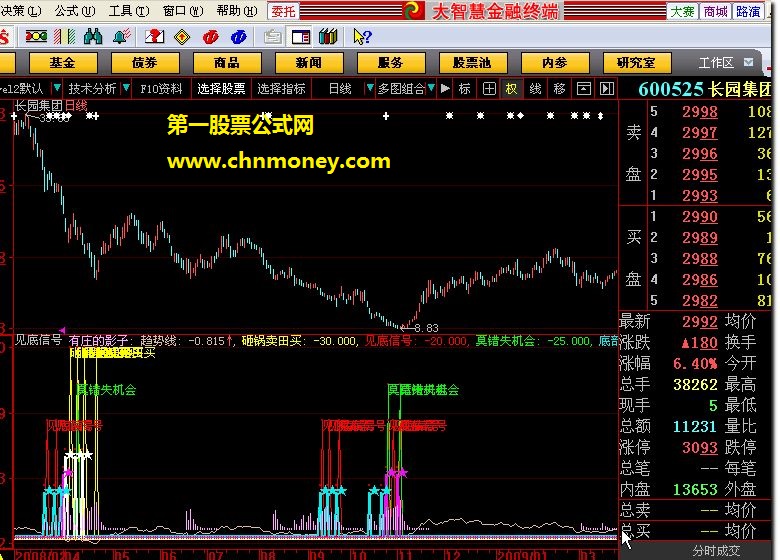Click the striped color bars toolbar icon
780x560 pixels.
[x=65, y=36]
